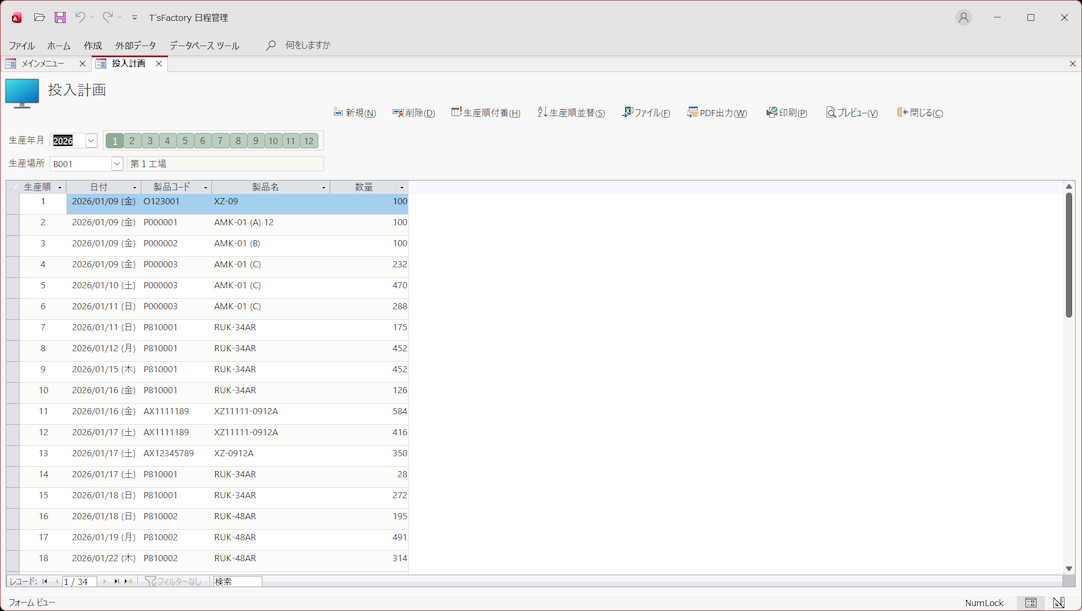Click the 印刷 print icon
1082x611 pixels.
tap(771, 113)
